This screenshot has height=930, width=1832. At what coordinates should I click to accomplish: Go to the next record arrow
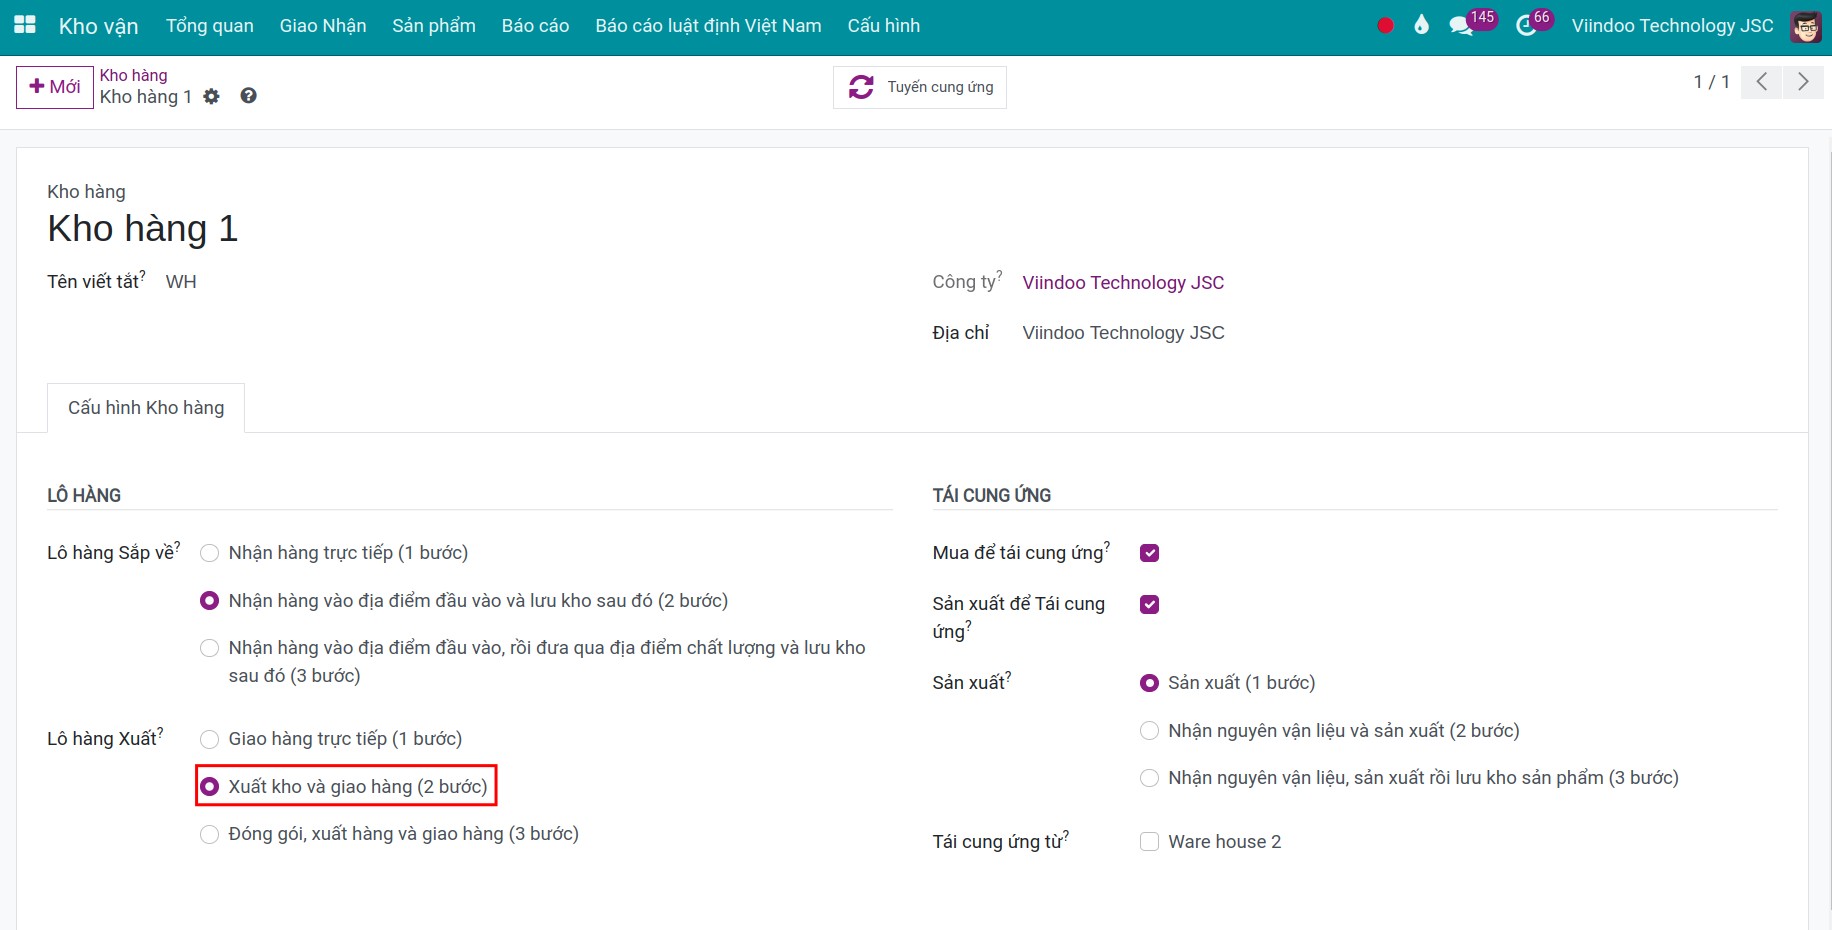point(1803,82)
